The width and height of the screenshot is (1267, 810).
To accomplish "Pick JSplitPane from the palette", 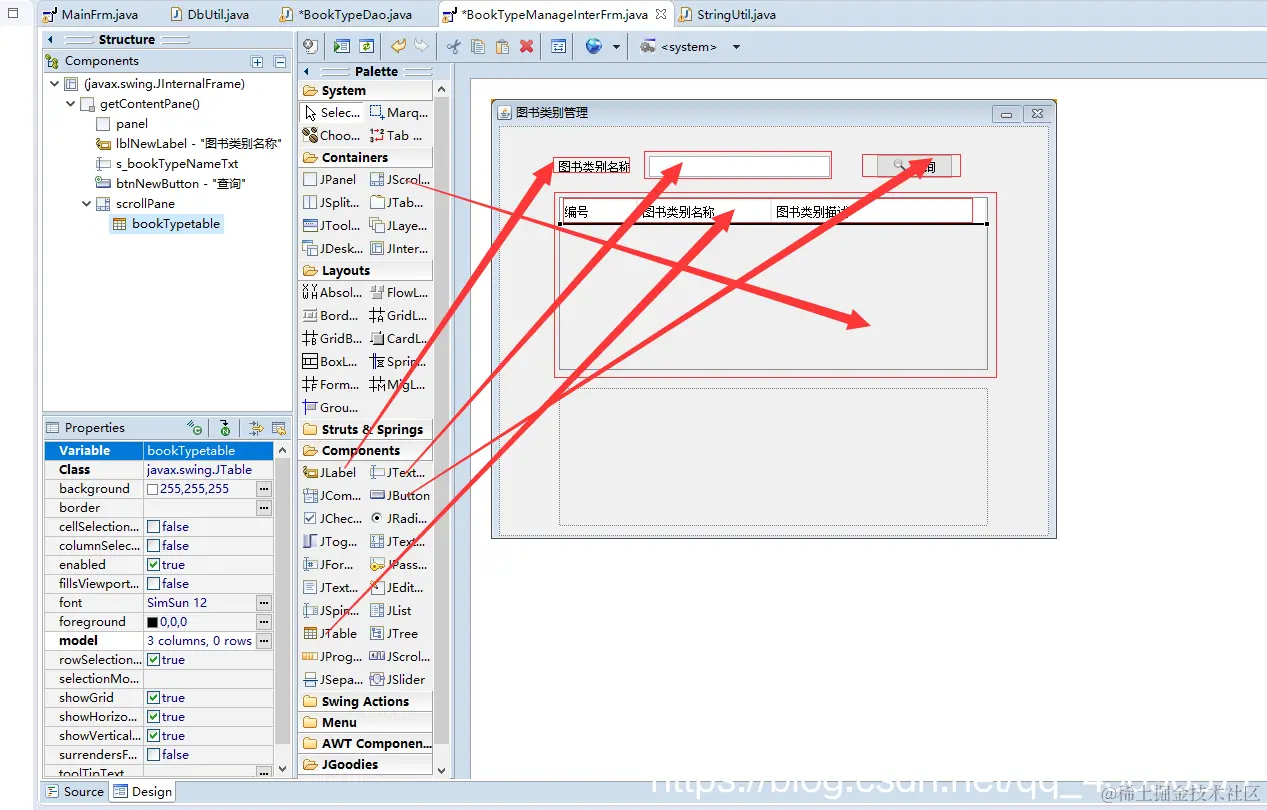I will 332,203.
